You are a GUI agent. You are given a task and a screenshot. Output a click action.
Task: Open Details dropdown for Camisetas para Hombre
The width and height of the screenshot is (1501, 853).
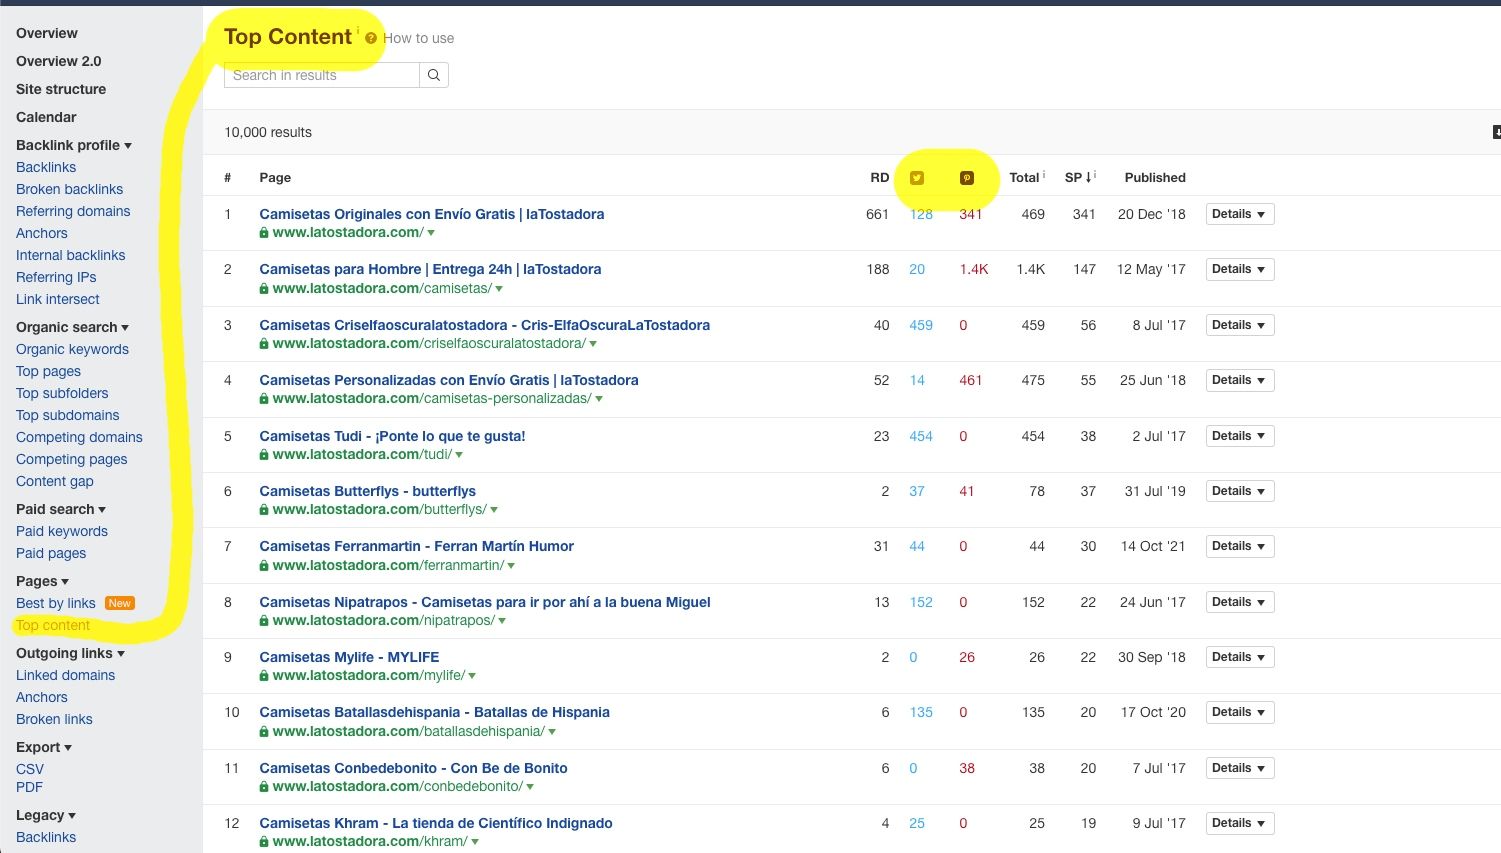pos(1239,269)
